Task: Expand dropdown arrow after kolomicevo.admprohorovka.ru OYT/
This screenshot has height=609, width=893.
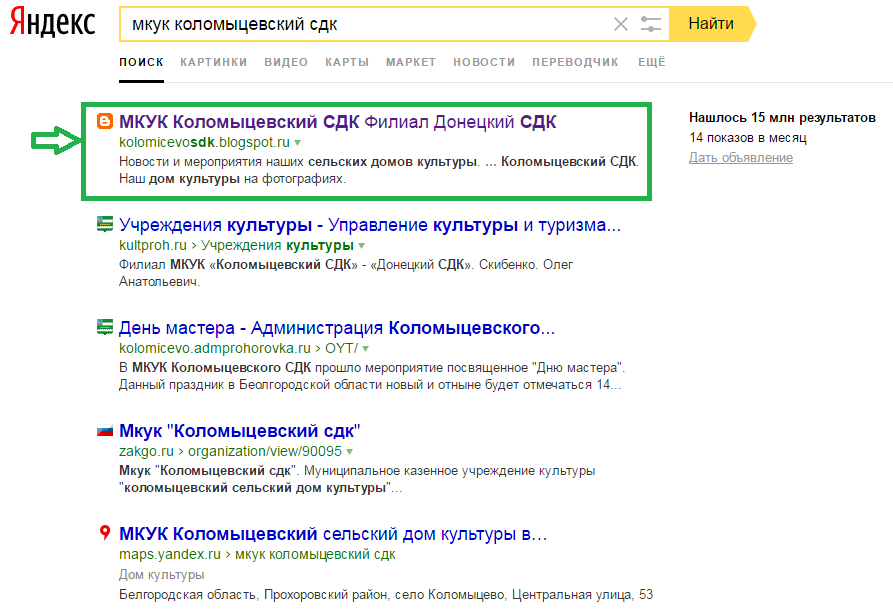Action: click(366, 349)
